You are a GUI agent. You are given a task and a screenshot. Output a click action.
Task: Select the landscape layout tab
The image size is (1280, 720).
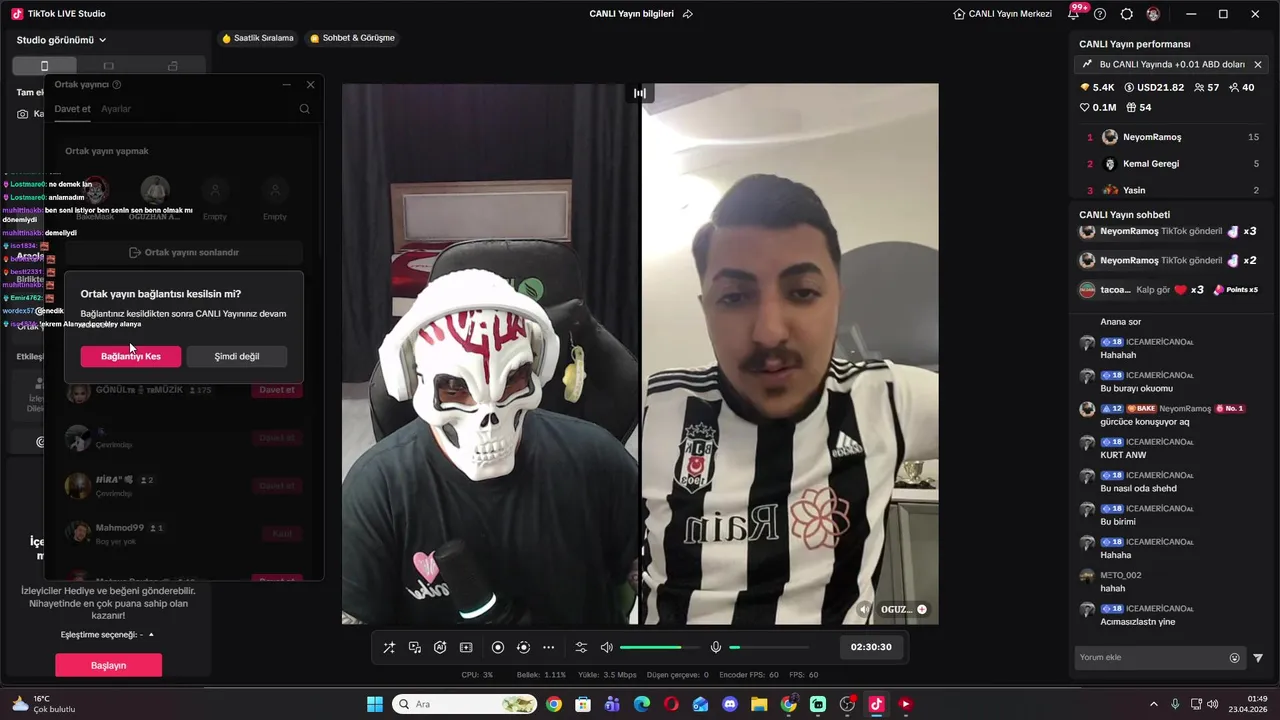coord(108,66)
